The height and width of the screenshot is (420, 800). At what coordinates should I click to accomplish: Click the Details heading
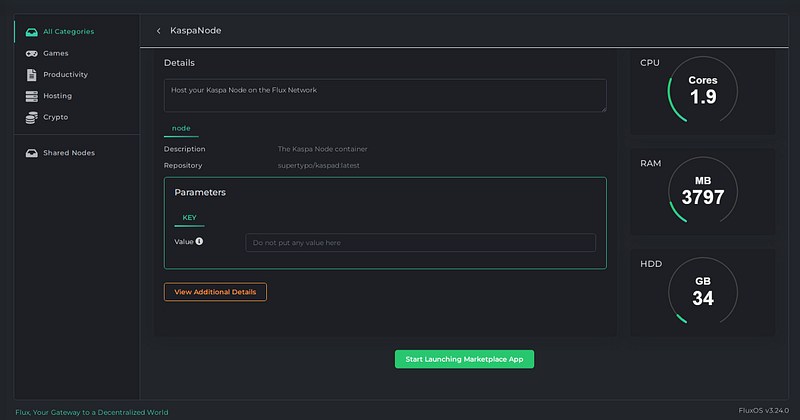pyautogui.click(x=179, y=63)
